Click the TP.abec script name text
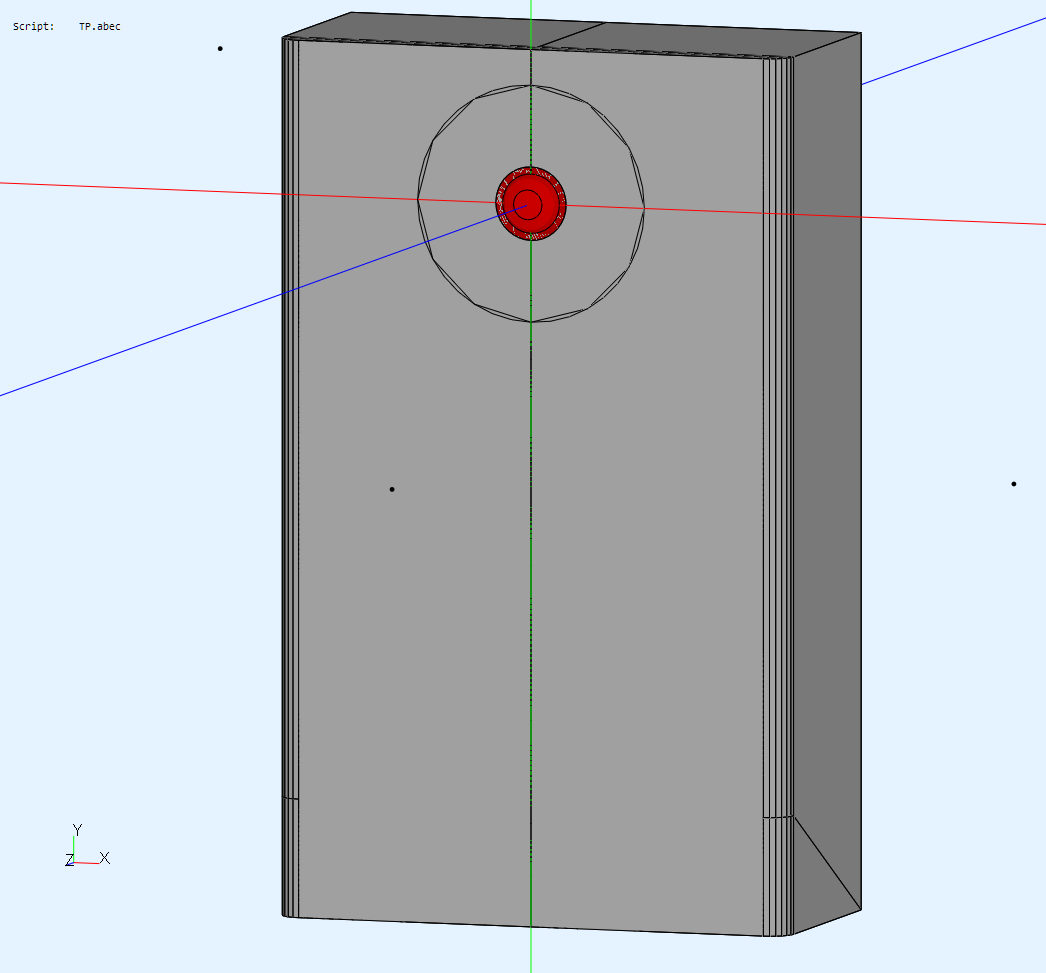The width and height of the screenshot is (1046, 973). tap(100, 26)
